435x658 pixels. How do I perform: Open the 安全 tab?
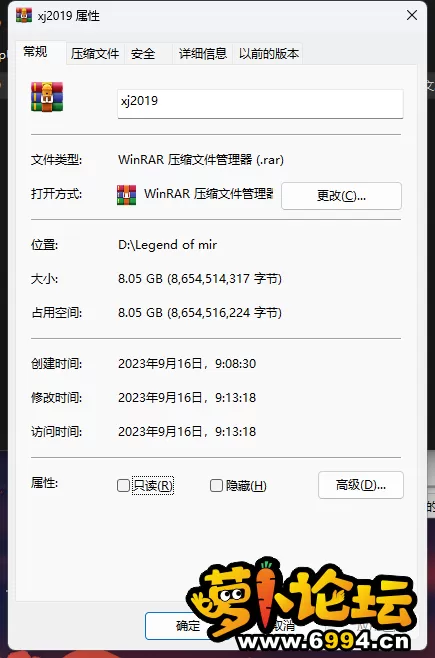[143, 54]
